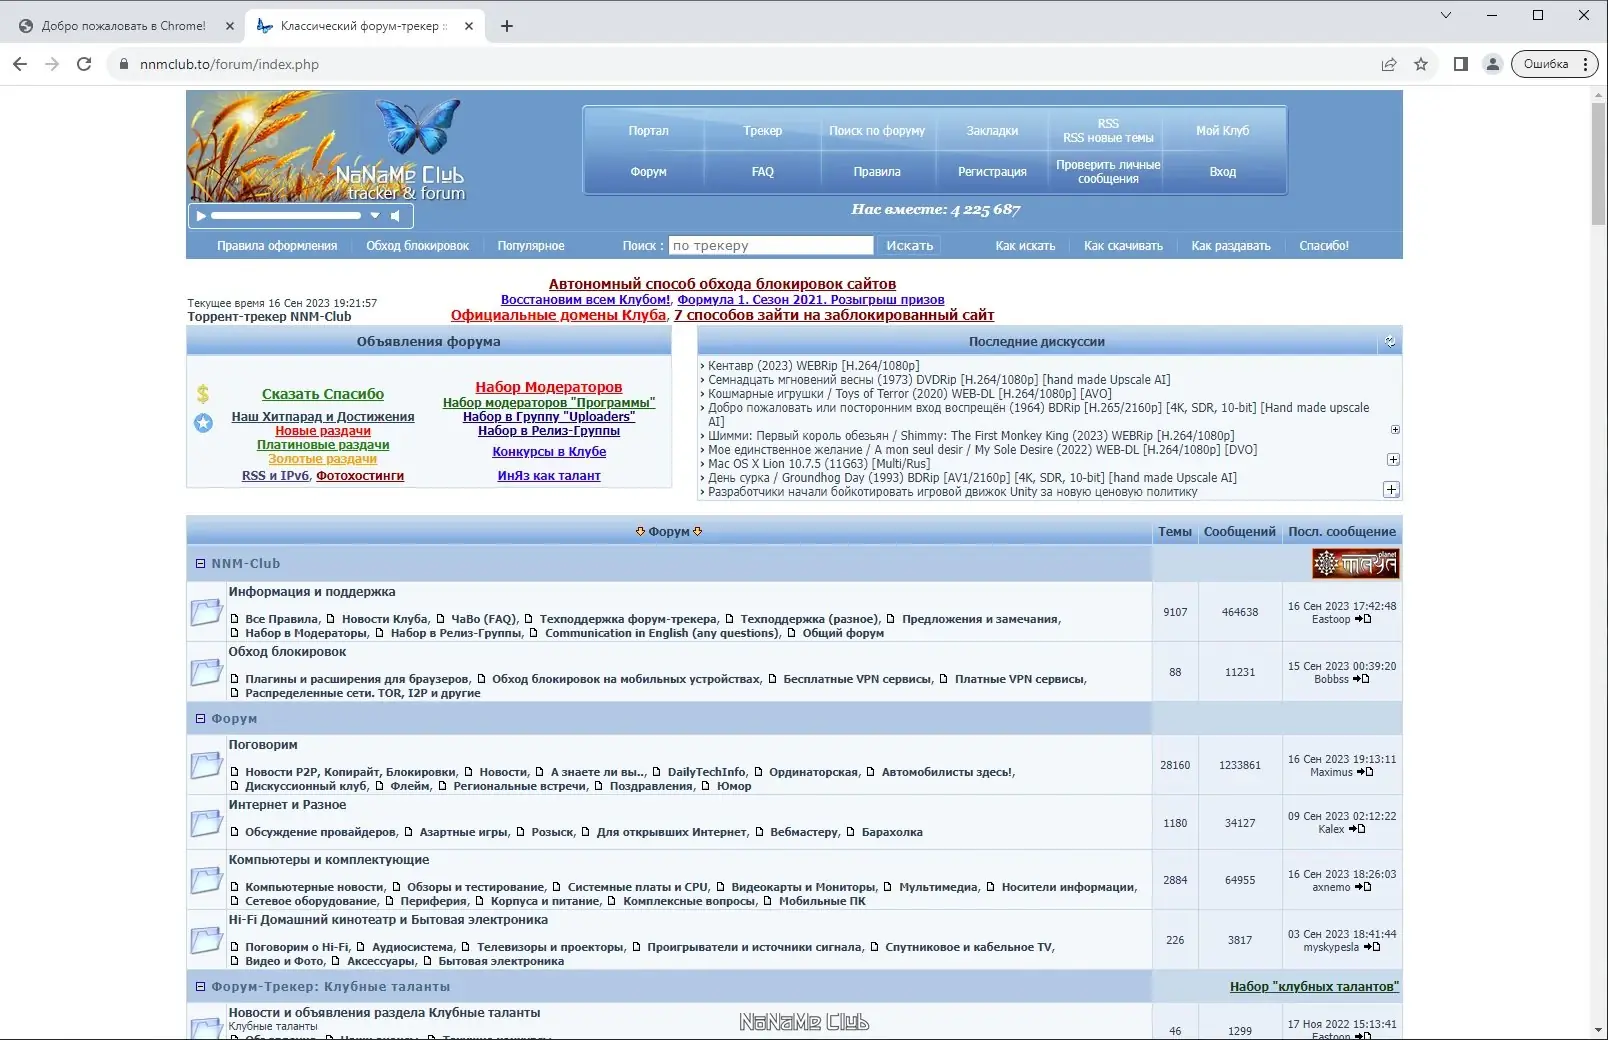Open Популярное link
The width and height of the screenshot is (1608, 1040).
pos(531,246)
